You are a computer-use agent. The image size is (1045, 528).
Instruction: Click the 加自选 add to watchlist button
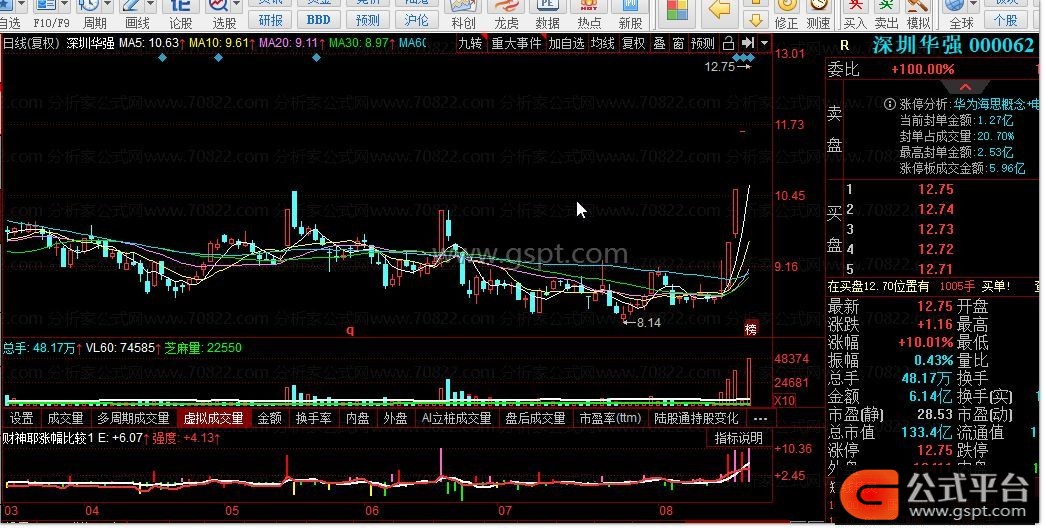pos(566,43)
